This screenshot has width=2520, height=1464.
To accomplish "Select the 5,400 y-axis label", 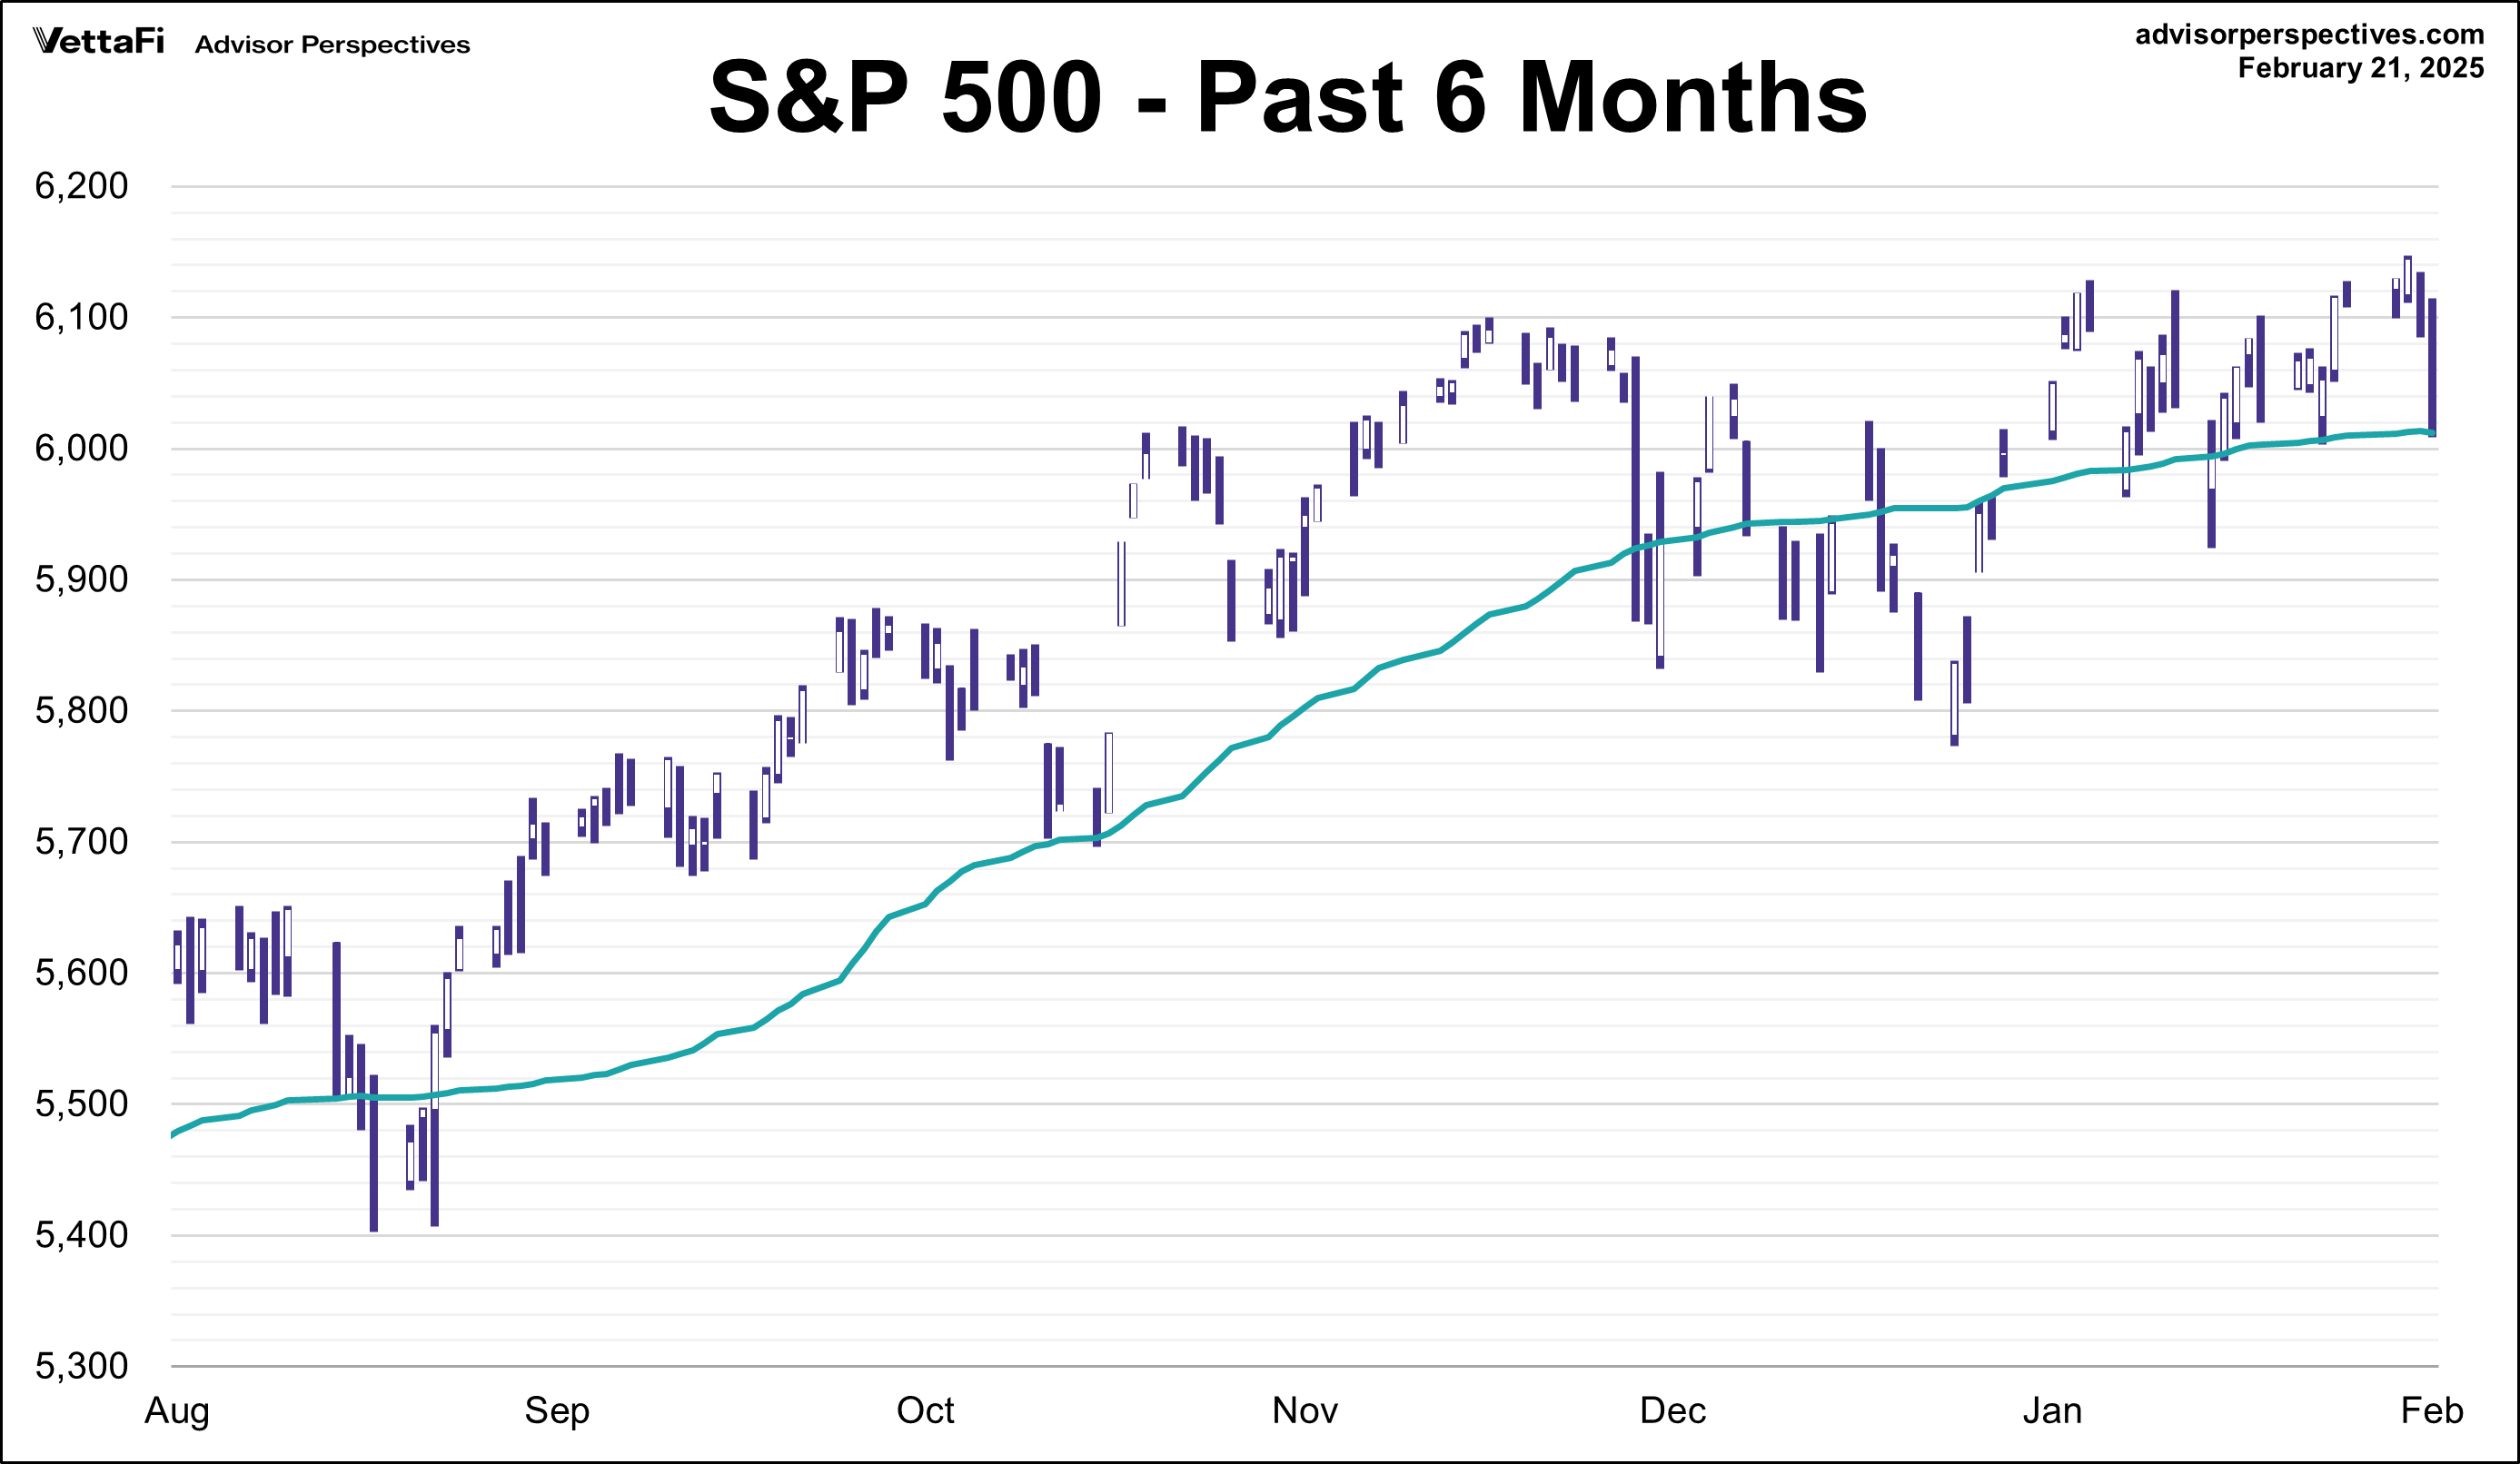I will 82,1235.
